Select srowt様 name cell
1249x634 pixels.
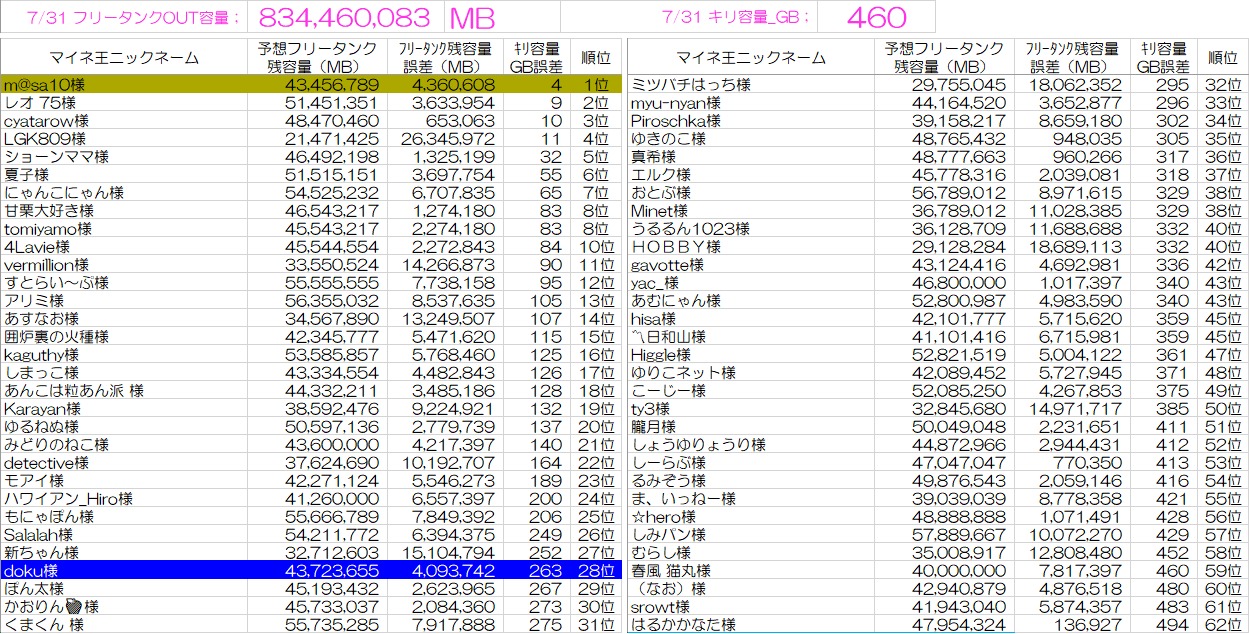coord(751,607)
